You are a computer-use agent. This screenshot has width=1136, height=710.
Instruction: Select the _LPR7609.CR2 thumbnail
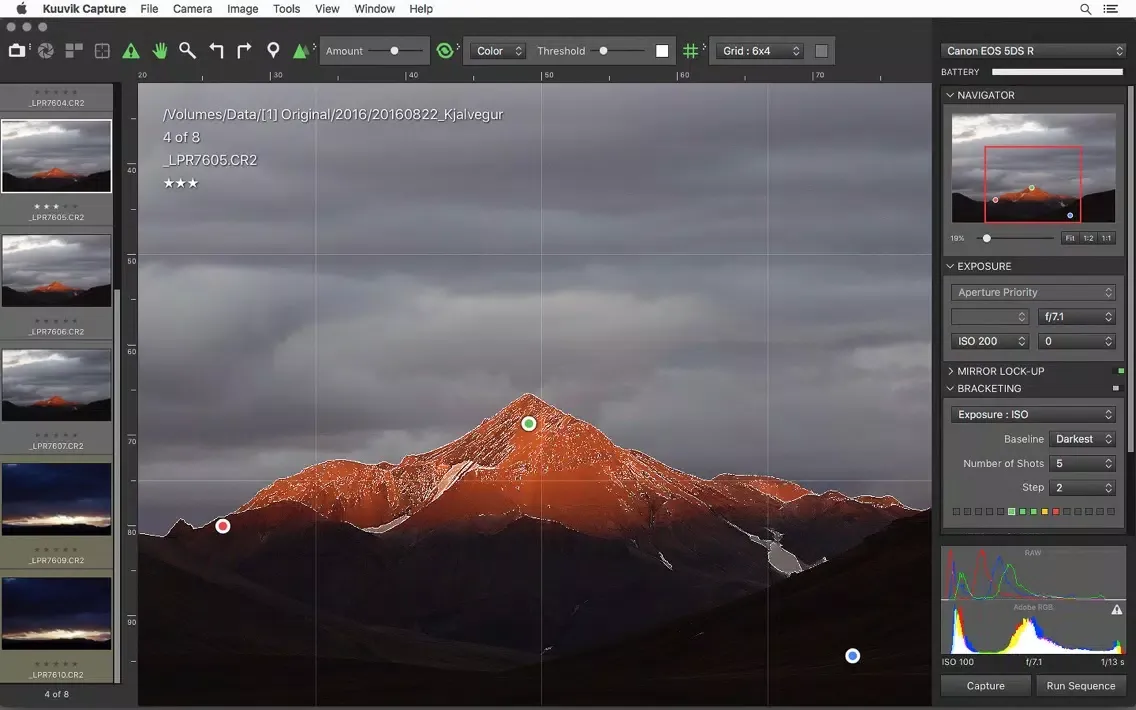tap(56, 499)
